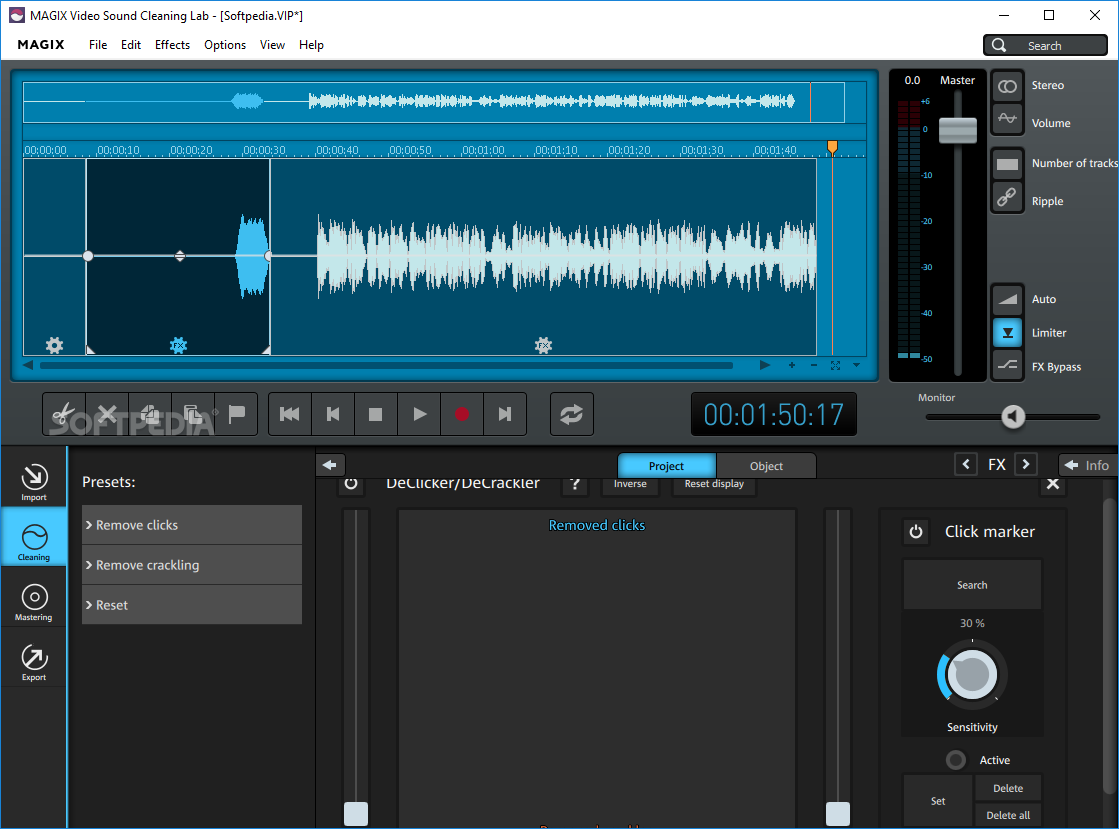Set a marker with the flag icon
Viewport: 1119px width, 829px height.
click(236, 414)
